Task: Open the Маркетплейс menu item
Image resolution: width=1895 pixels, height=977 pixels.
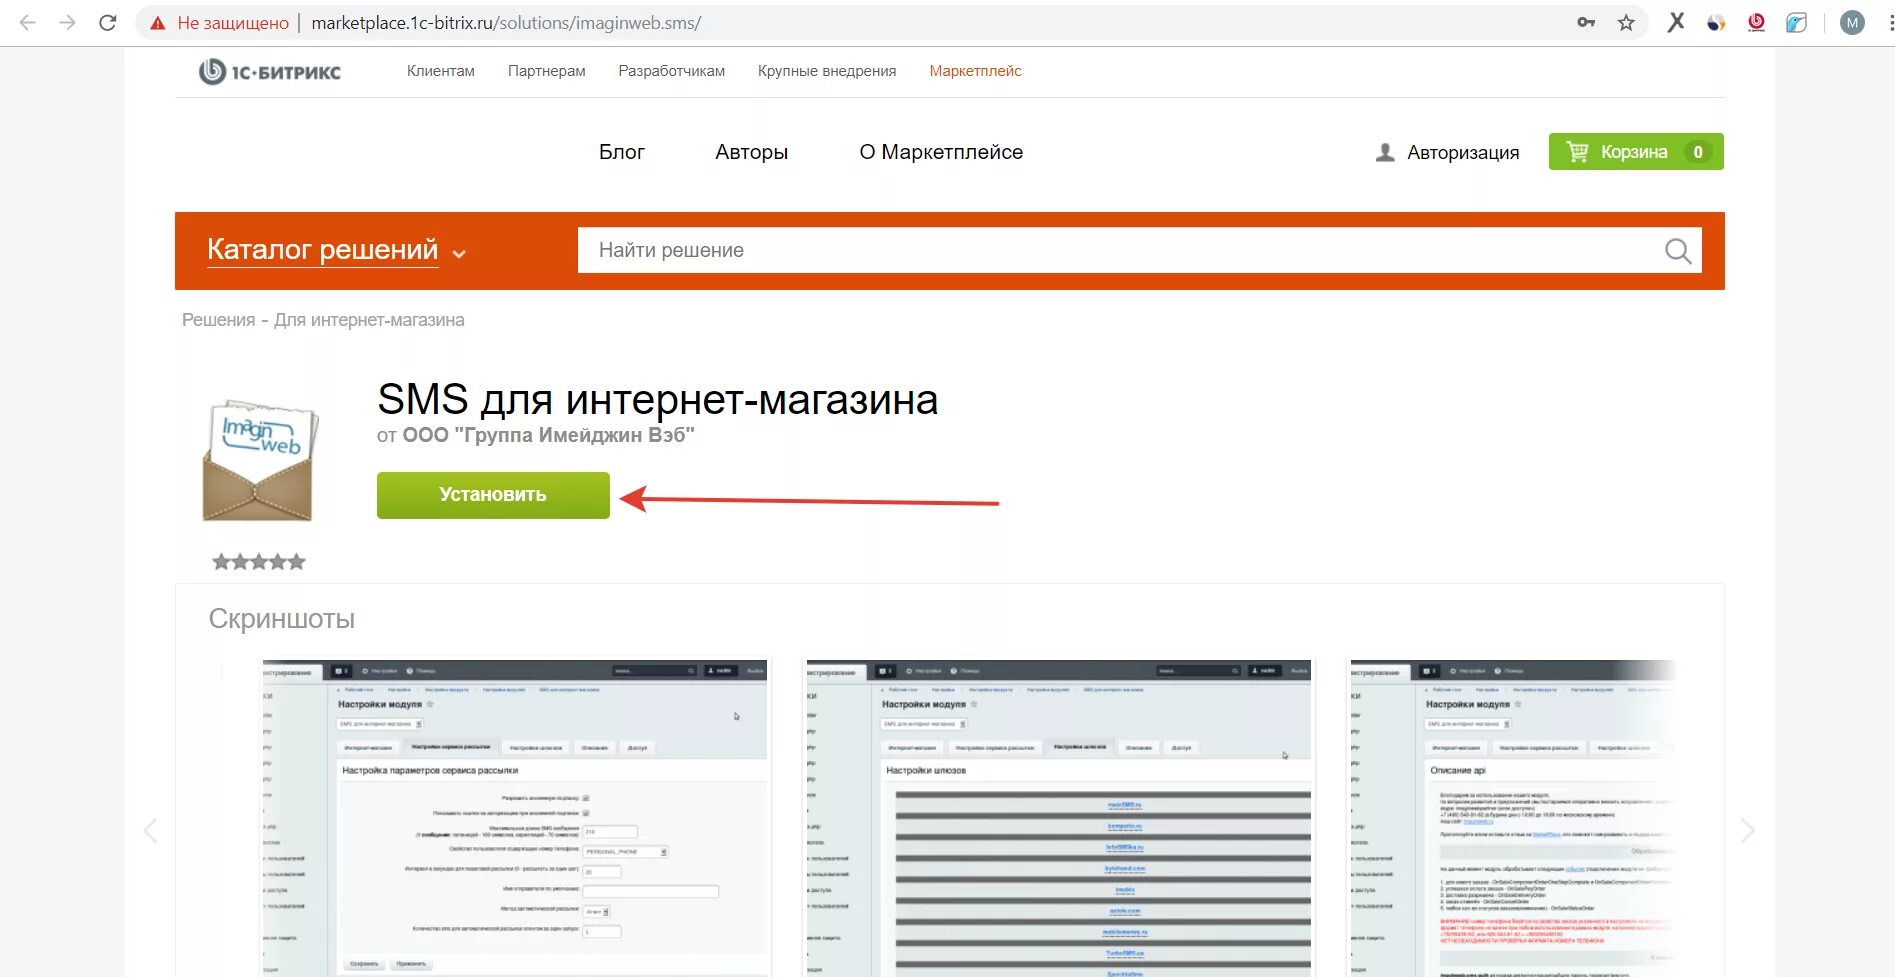Action: point(976,71)
